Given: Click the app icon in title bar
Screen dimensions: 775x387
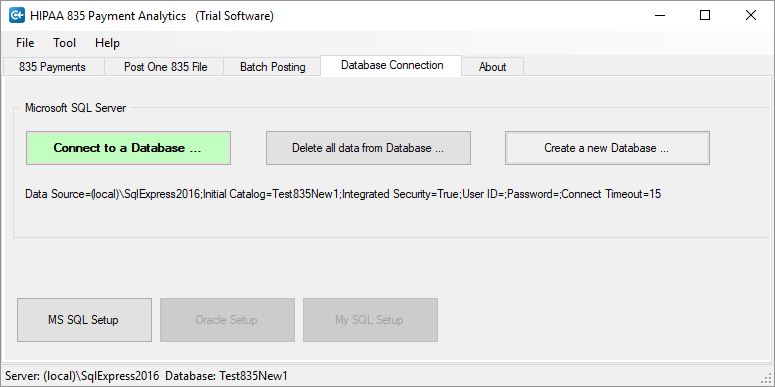Looking at the screenshot, I should click(x=17, y=15).
